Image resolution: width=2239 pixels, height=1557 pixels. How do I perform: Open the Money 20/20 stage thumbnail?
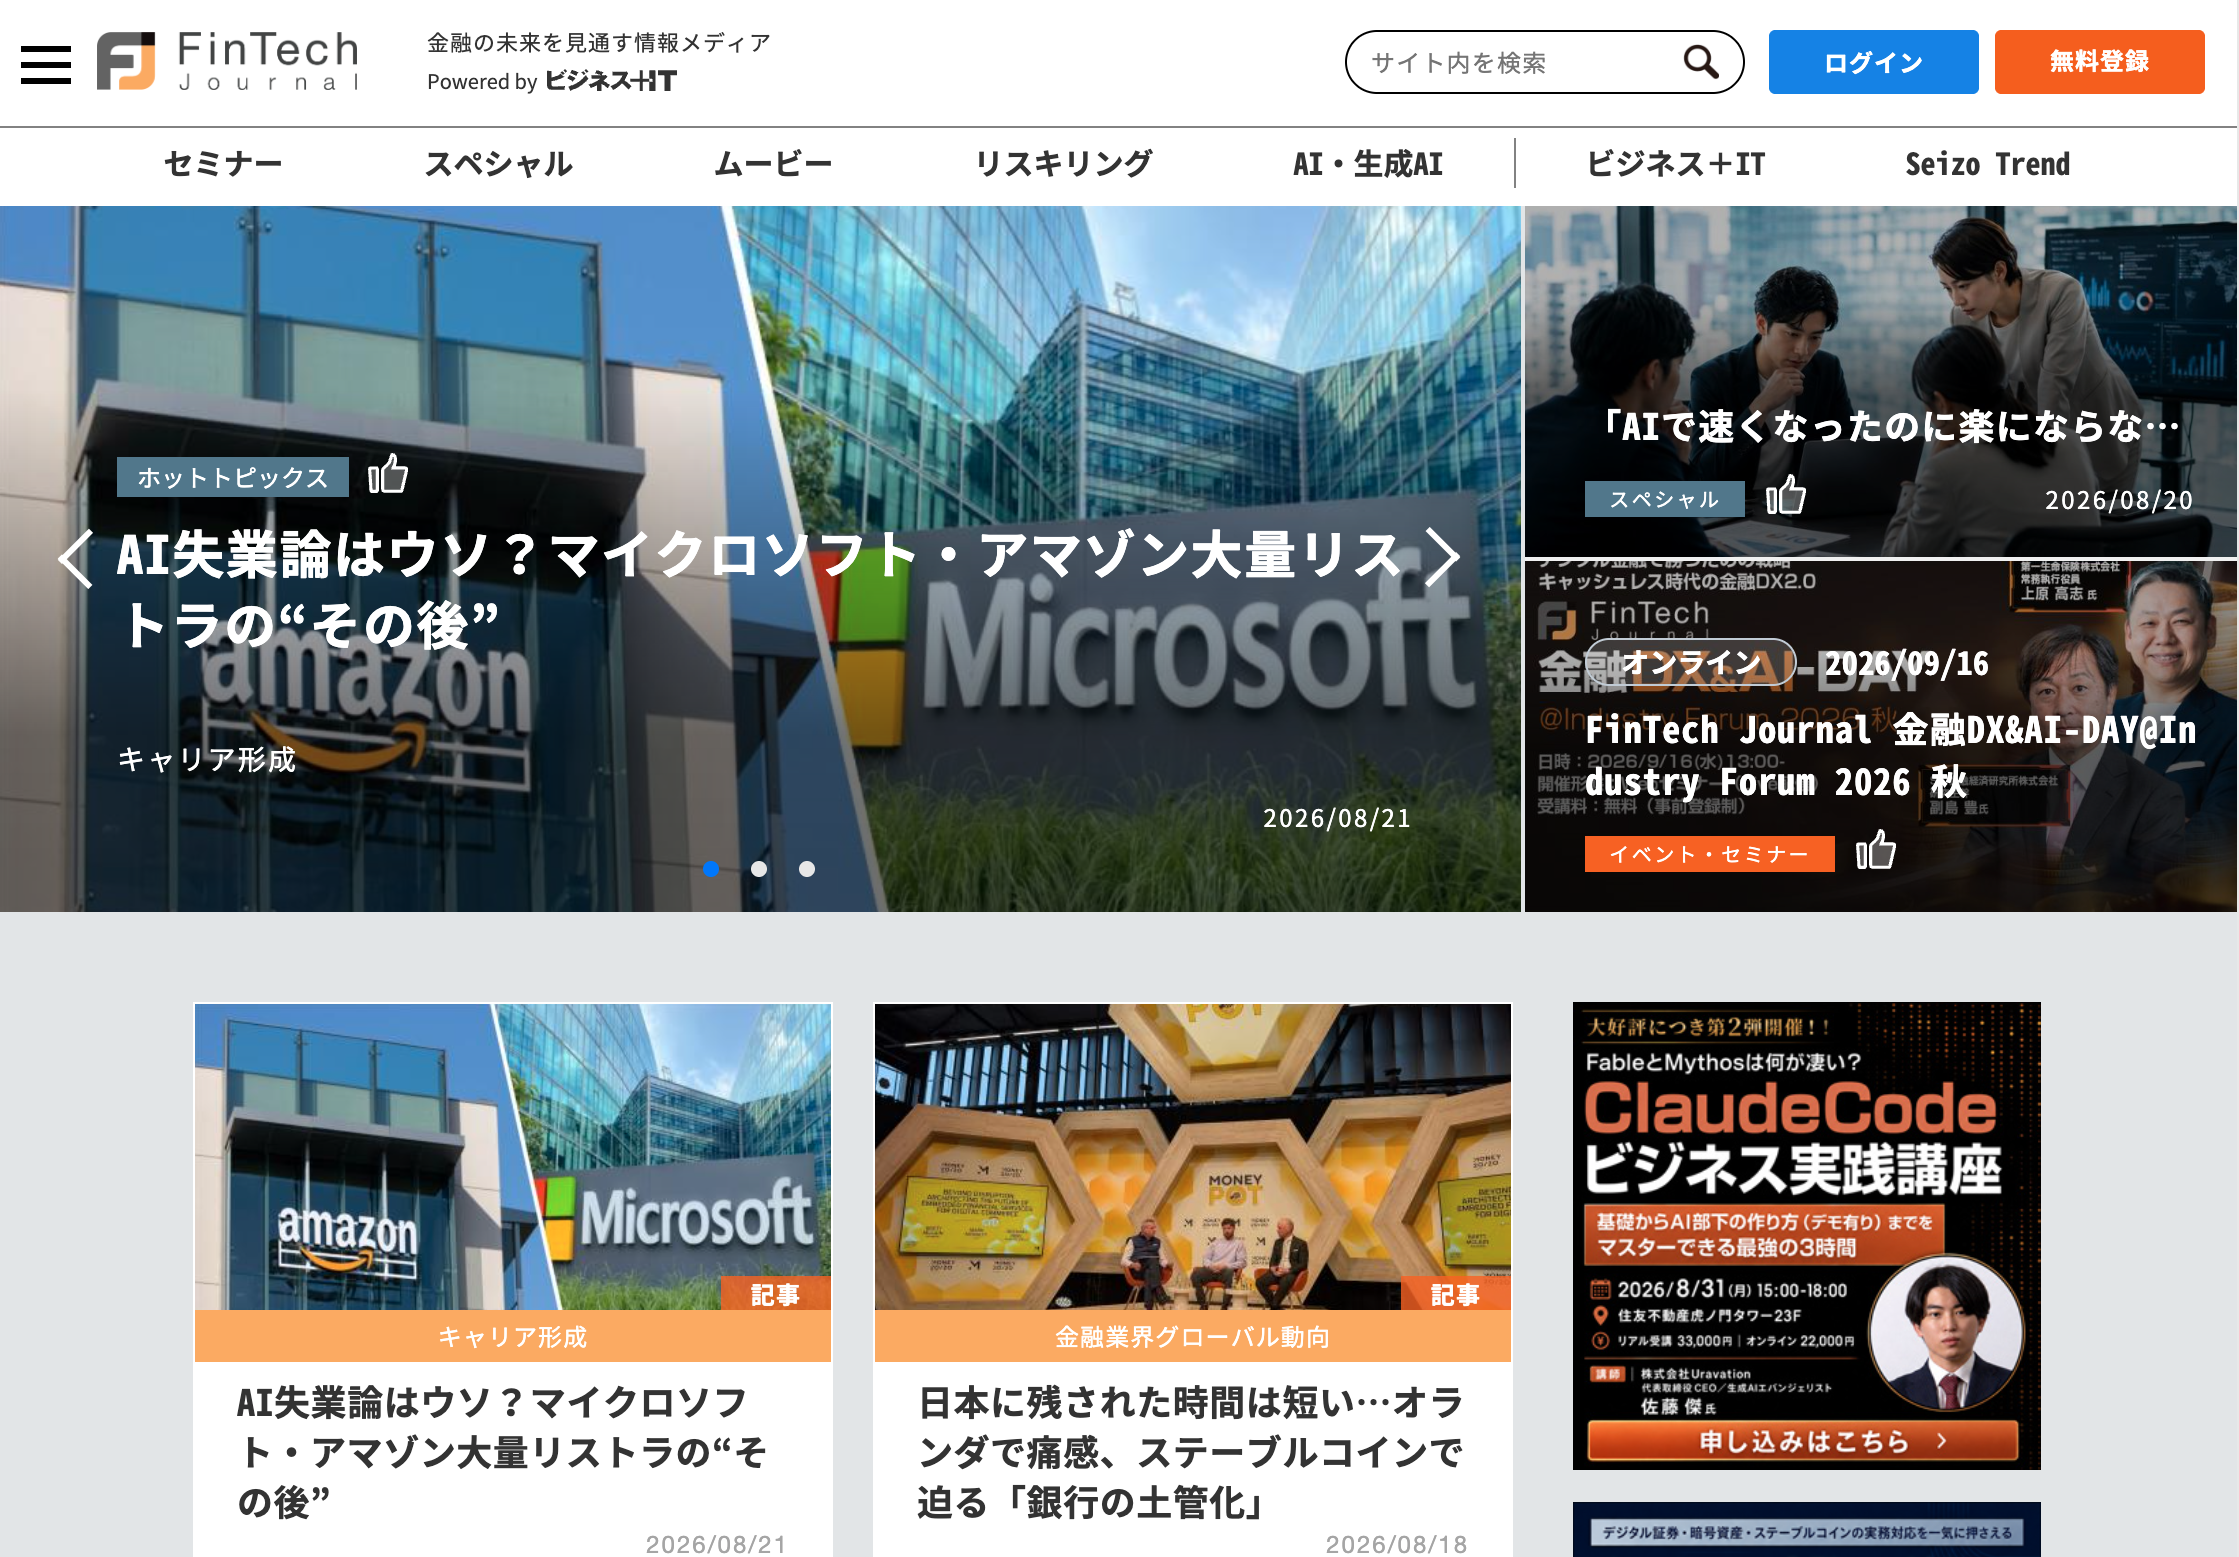(1192, 1156)
